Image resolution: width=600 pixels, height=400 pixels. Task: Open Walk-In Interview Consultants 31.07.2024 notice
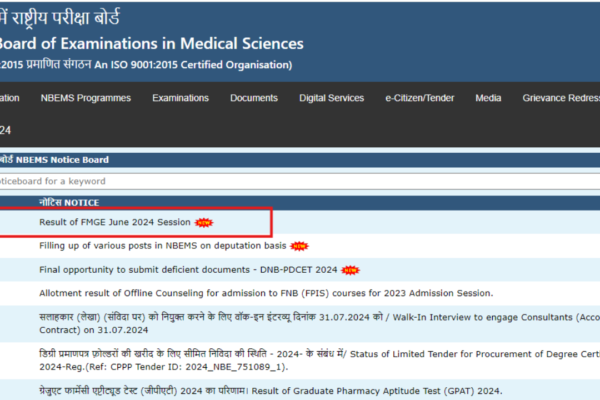point(320,323)
